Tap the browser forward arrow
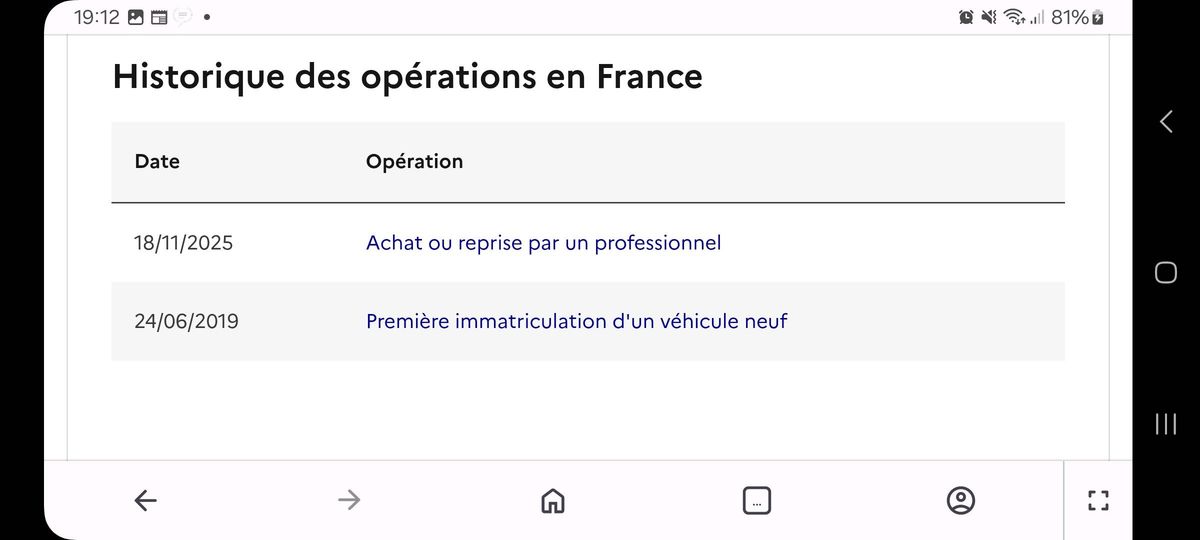 coord(349,500)
